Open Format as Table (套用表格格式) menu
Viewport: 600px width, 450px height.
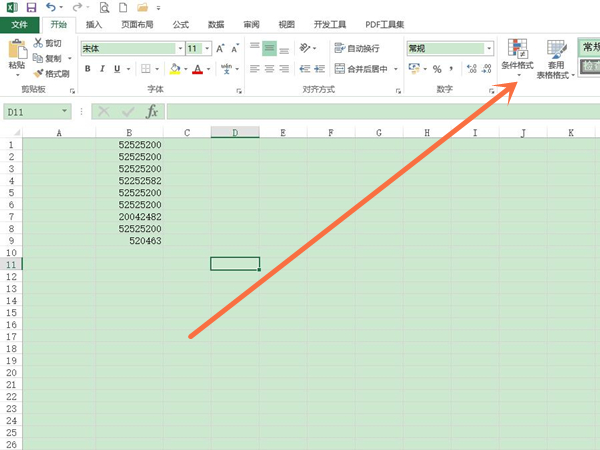click(556, 59)
